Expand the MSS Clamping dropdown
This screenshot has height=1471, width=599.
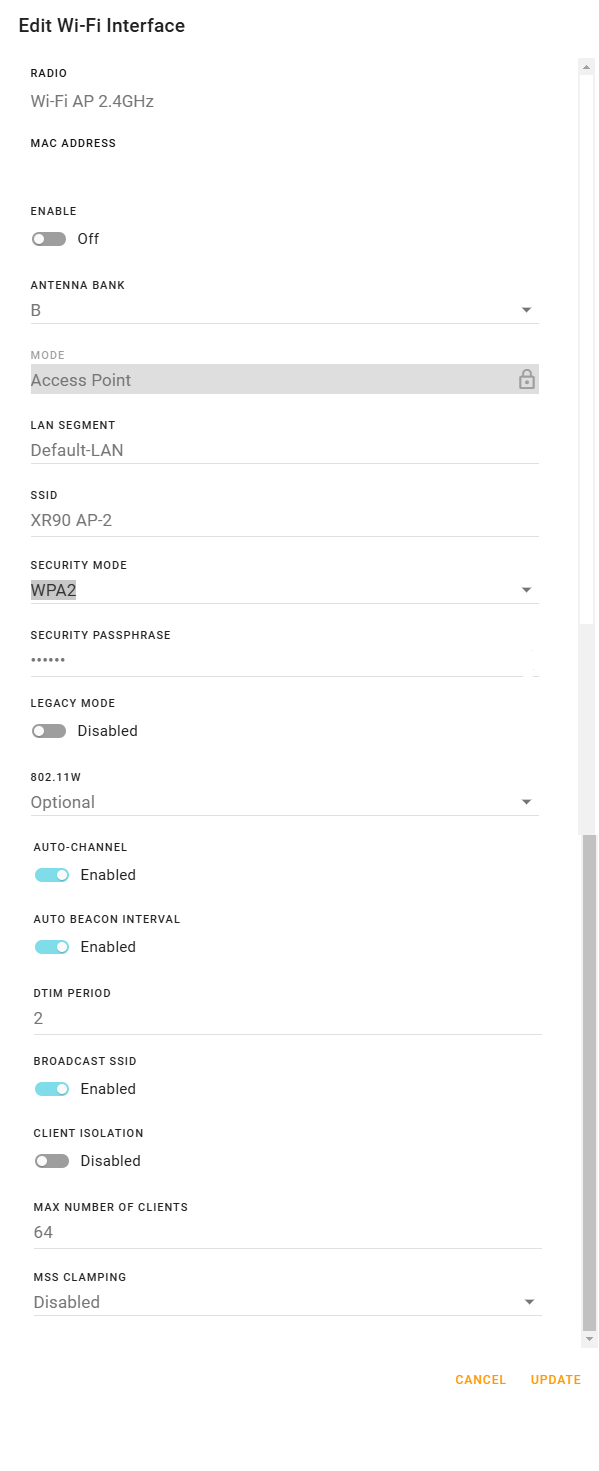point(288,1302)
